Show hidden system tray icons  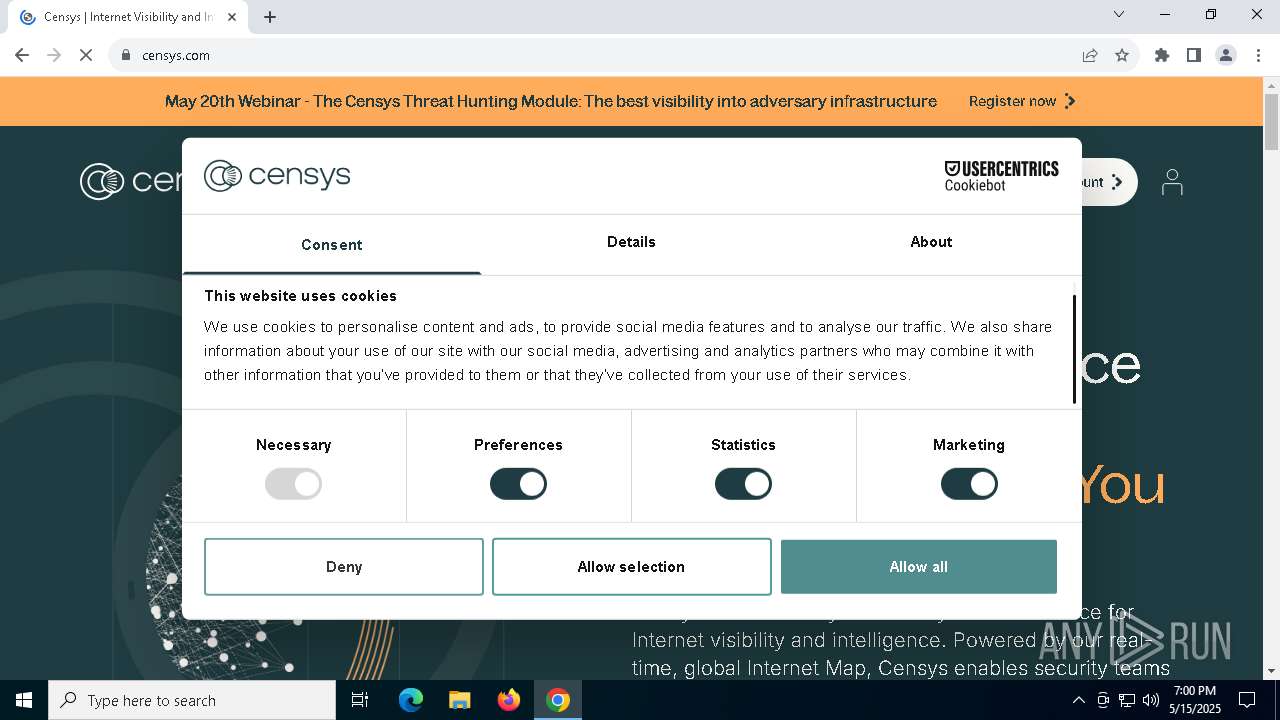point(1078,700)
